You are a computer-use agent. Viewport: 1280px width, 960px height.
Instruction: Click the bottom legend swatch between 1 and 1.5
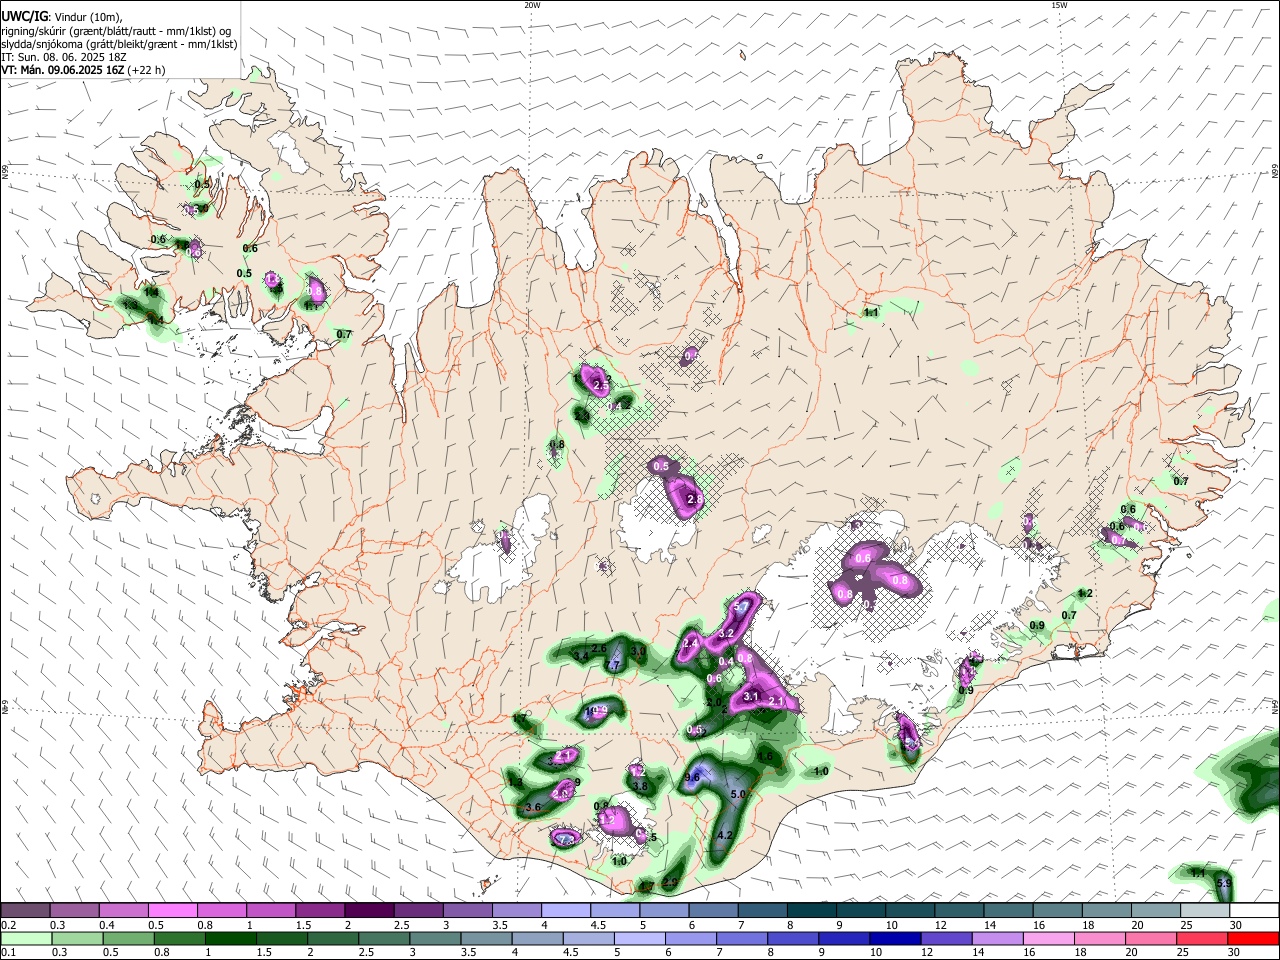230,939
